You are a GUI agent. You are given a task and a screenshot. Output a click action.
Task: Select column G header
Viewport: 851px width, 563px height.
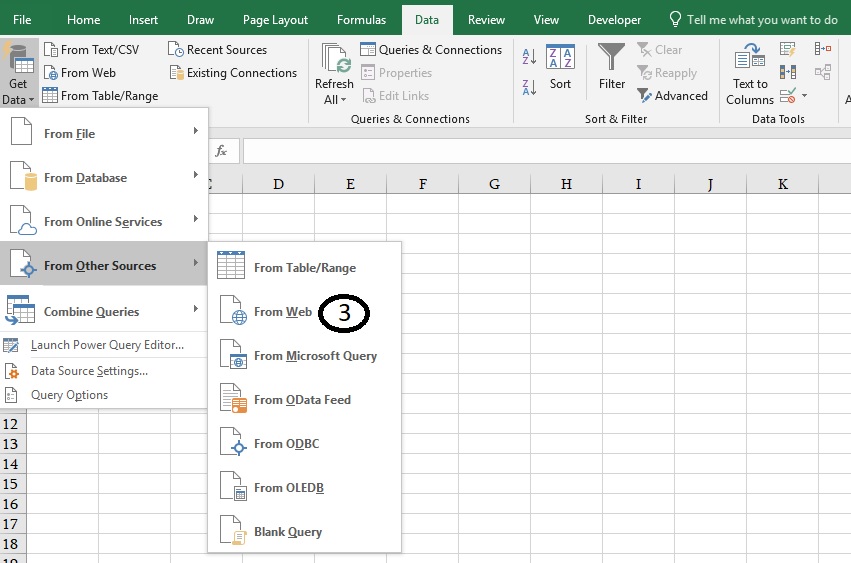(494, 184)
